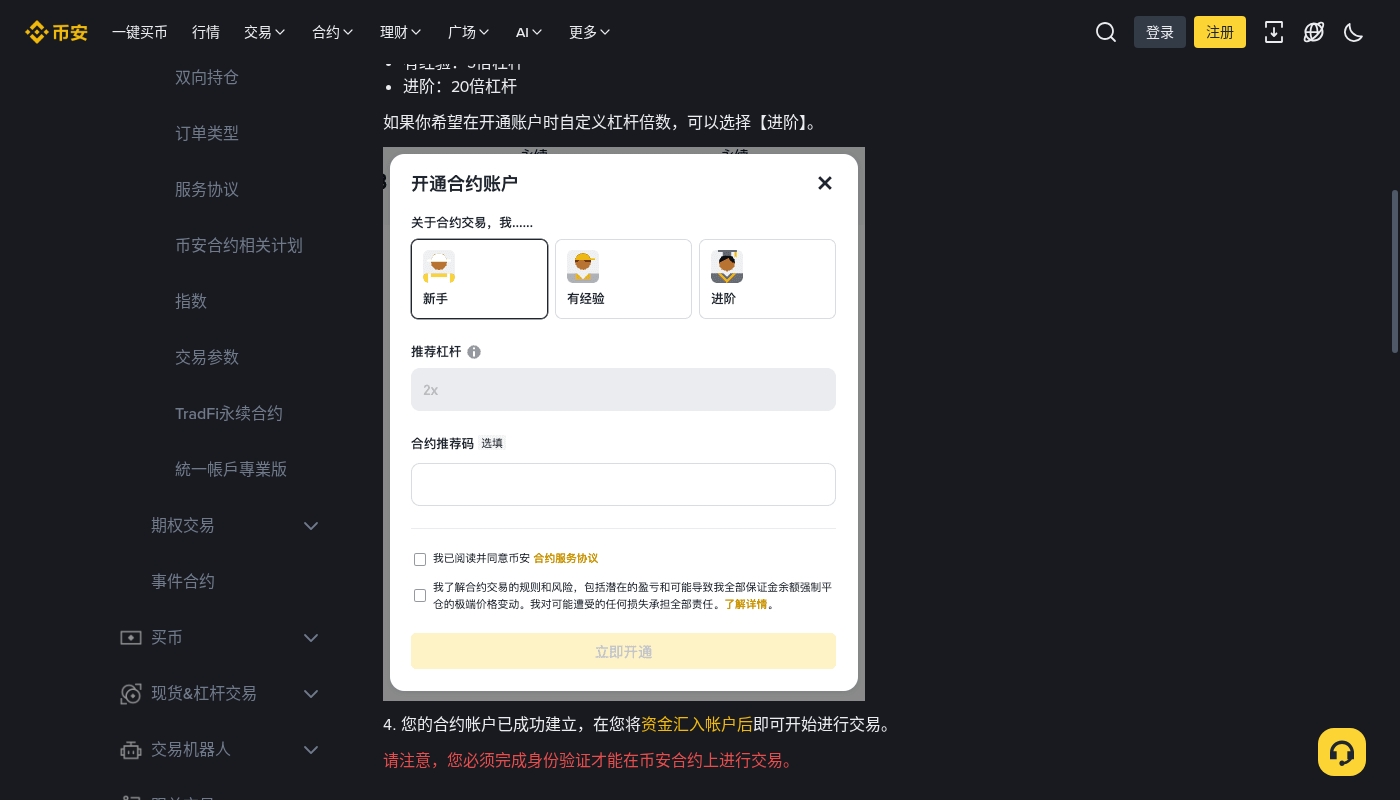Expand the 期权交易 sidebar section
Image resolution: width=1400 pixels, height=800 pixels.
point(311,525)
